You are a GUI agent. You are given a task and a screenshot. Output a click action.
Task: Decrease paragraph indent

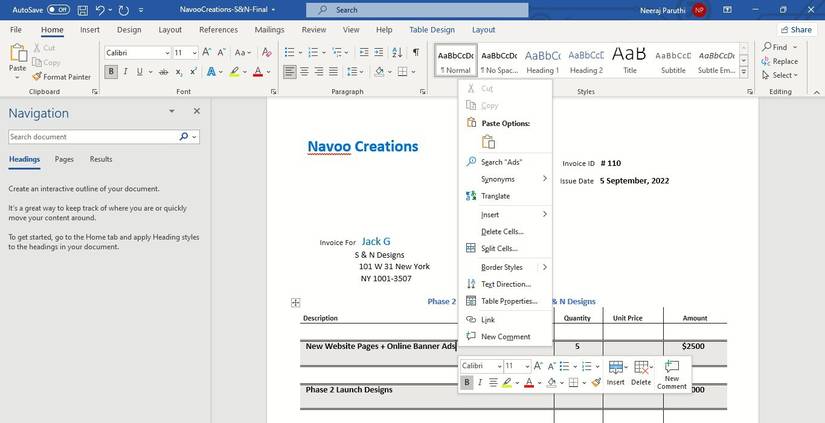click(x=364, y=52)
